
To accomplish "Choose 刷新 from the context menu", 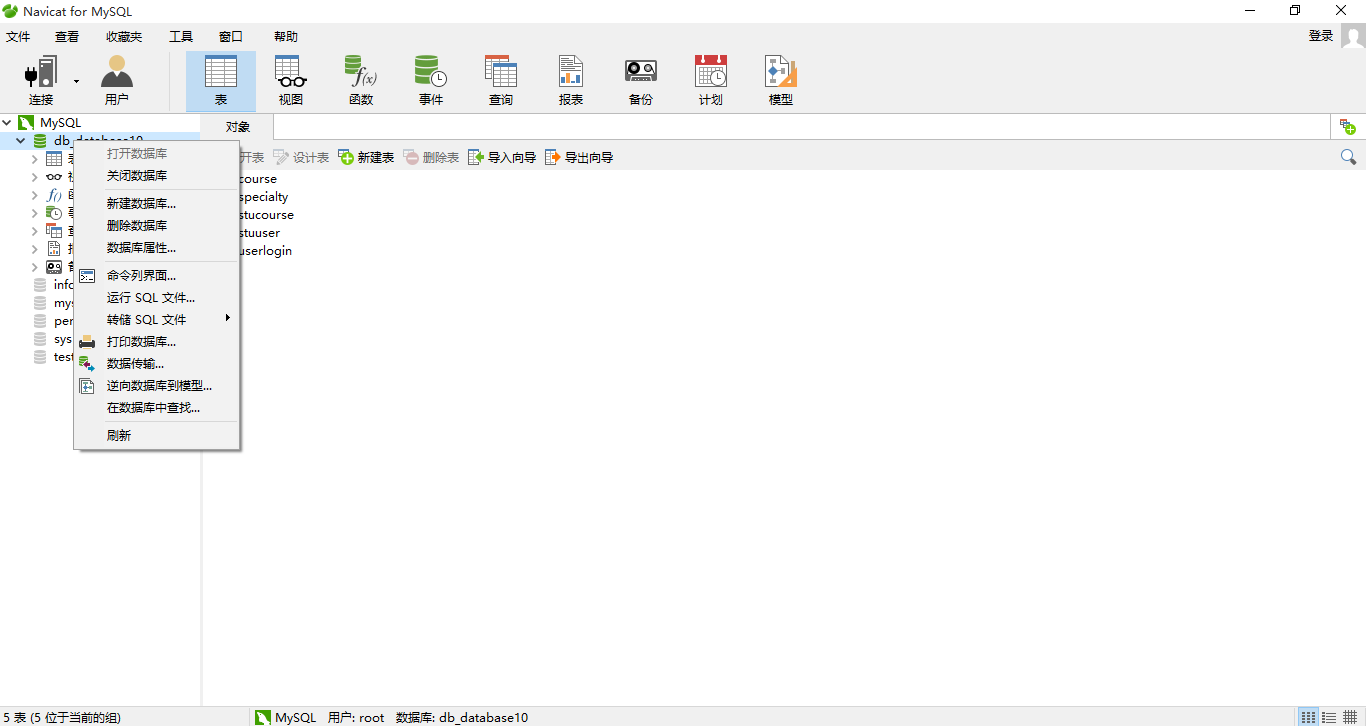I will (x=157, y=436).
